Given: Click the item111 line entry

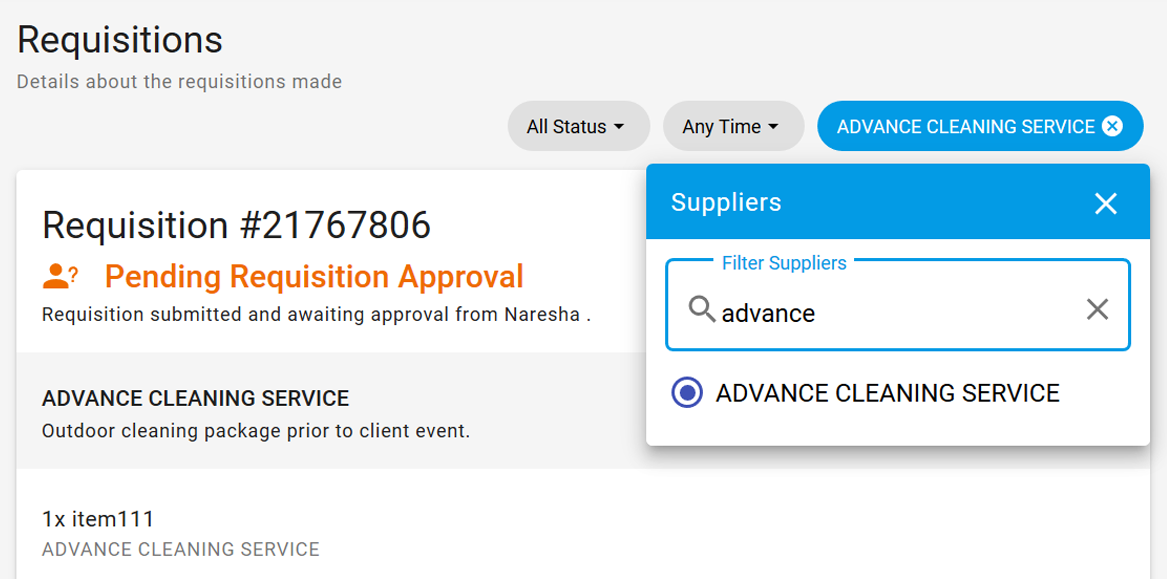Looking at the screenshot, I should tap(97, 518).
